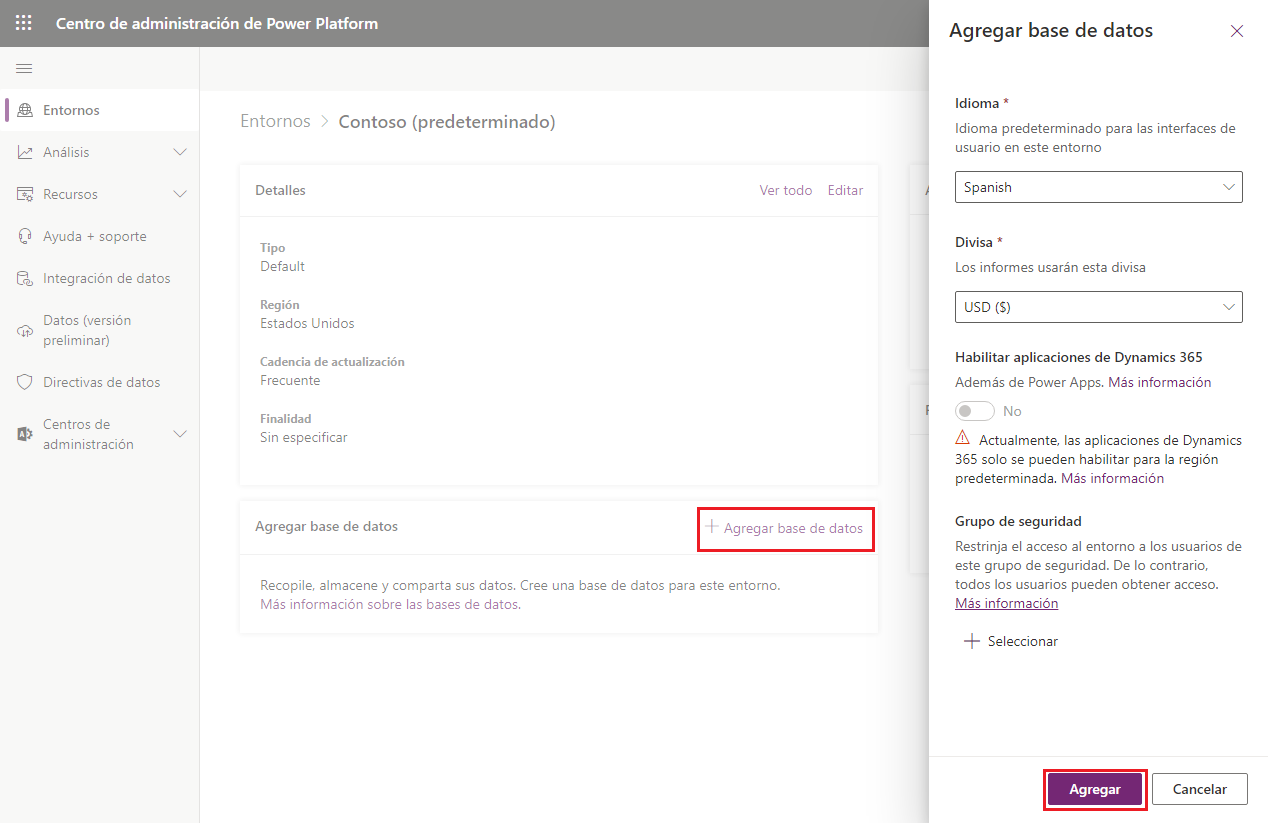Open Entornos in the sidebar

coord(100,110)
